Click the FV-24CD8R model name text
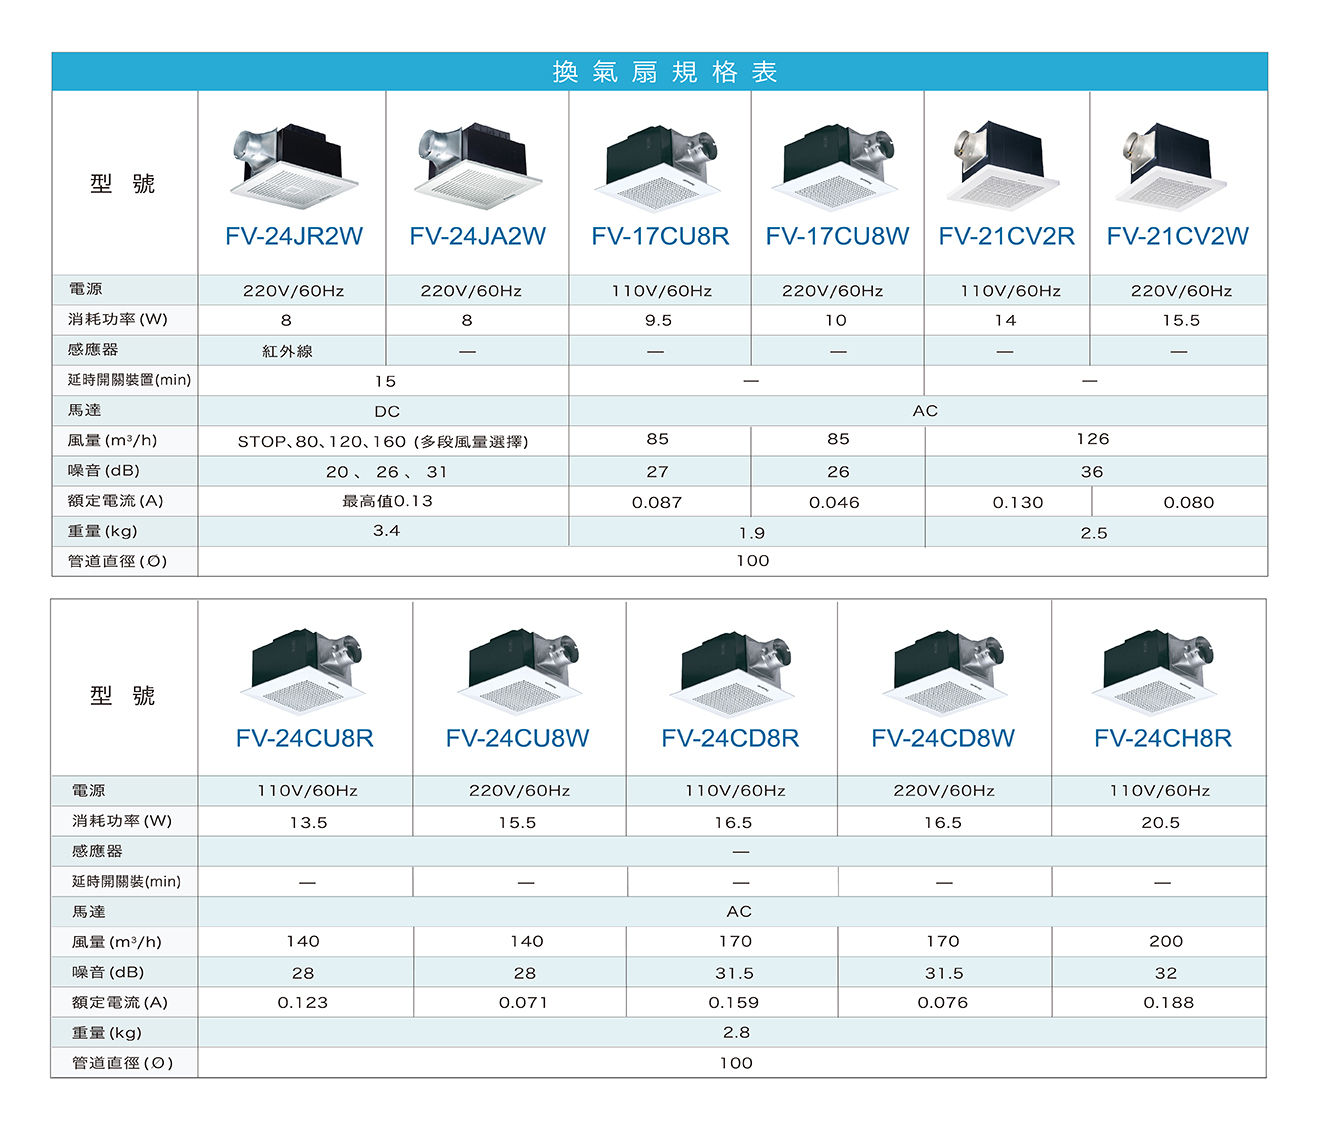This screenshot has width=1318, height=1130. [730, 738]
